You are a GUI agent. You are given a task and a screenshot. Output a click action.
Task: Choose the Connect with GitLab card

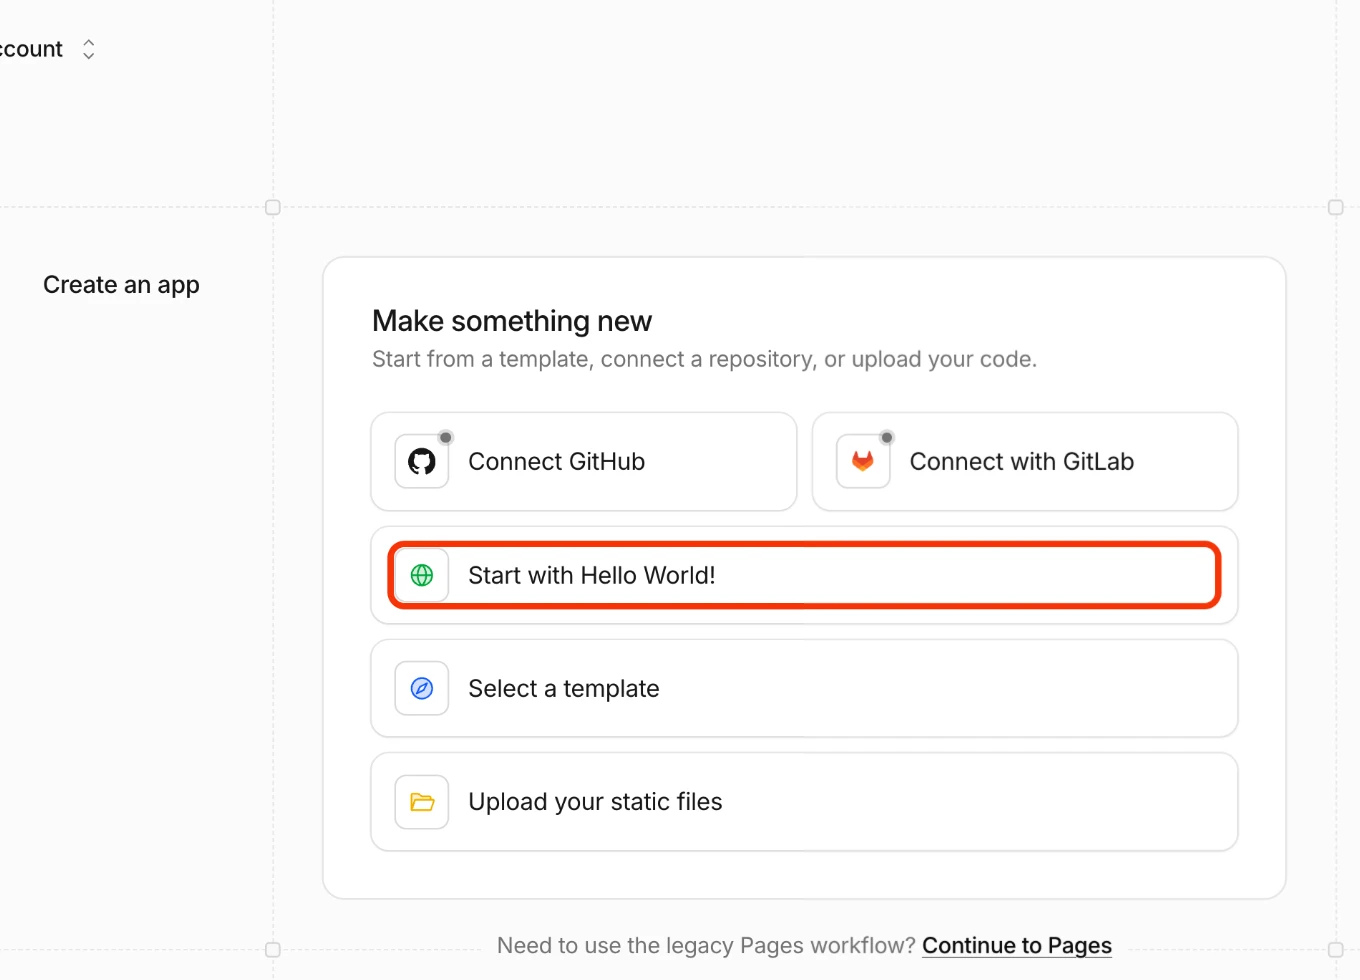1025,462
